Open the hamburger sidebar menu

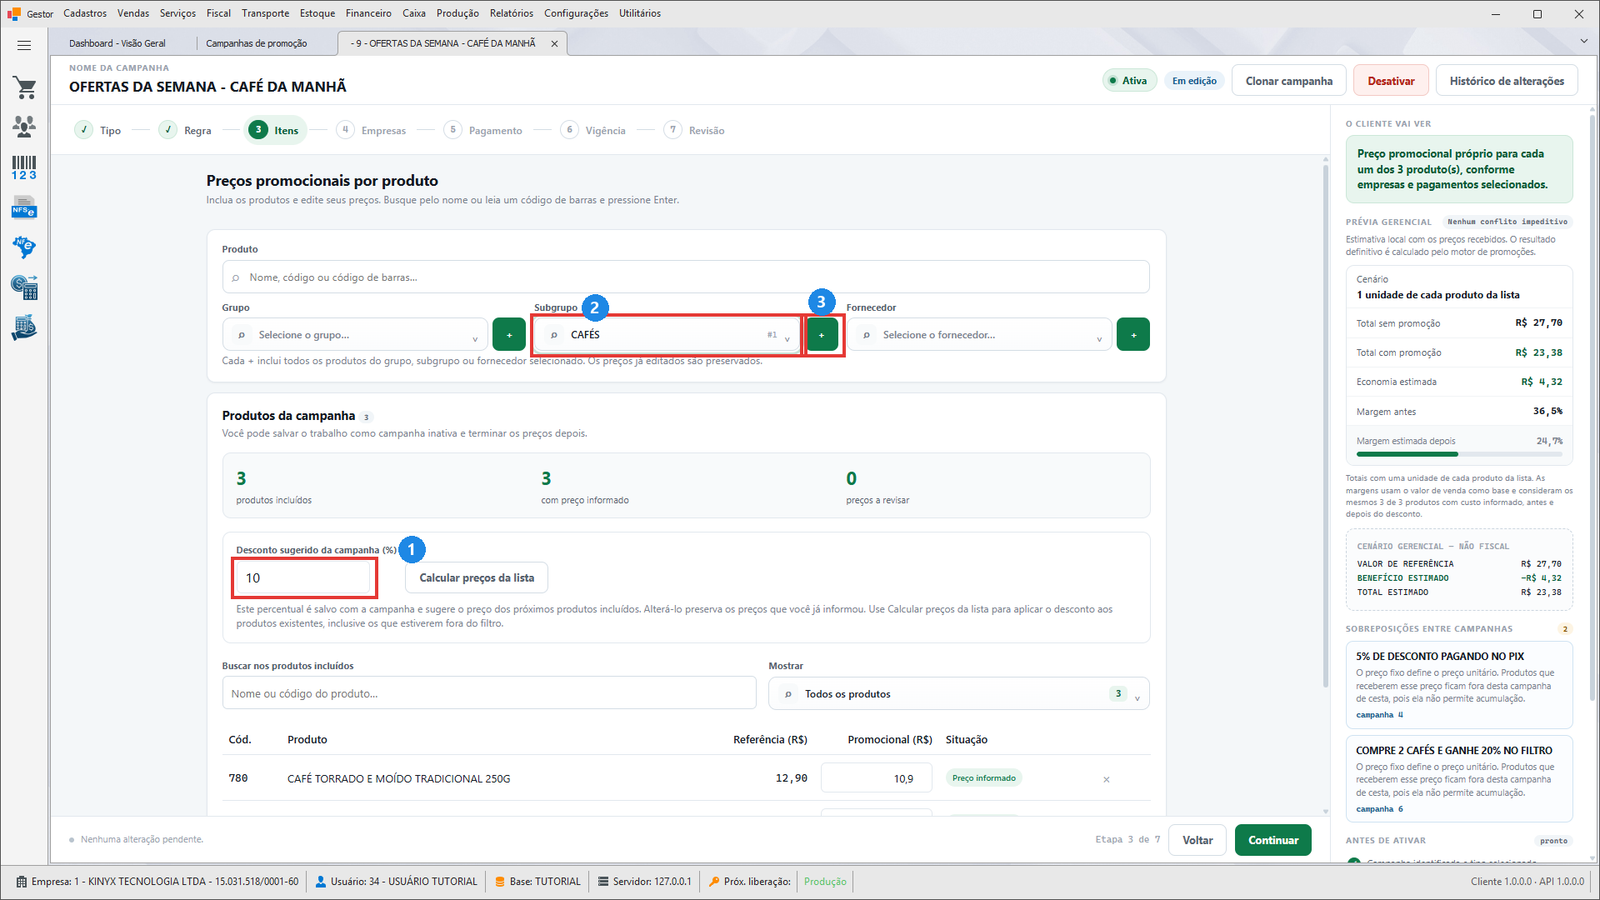click(24, 45)
